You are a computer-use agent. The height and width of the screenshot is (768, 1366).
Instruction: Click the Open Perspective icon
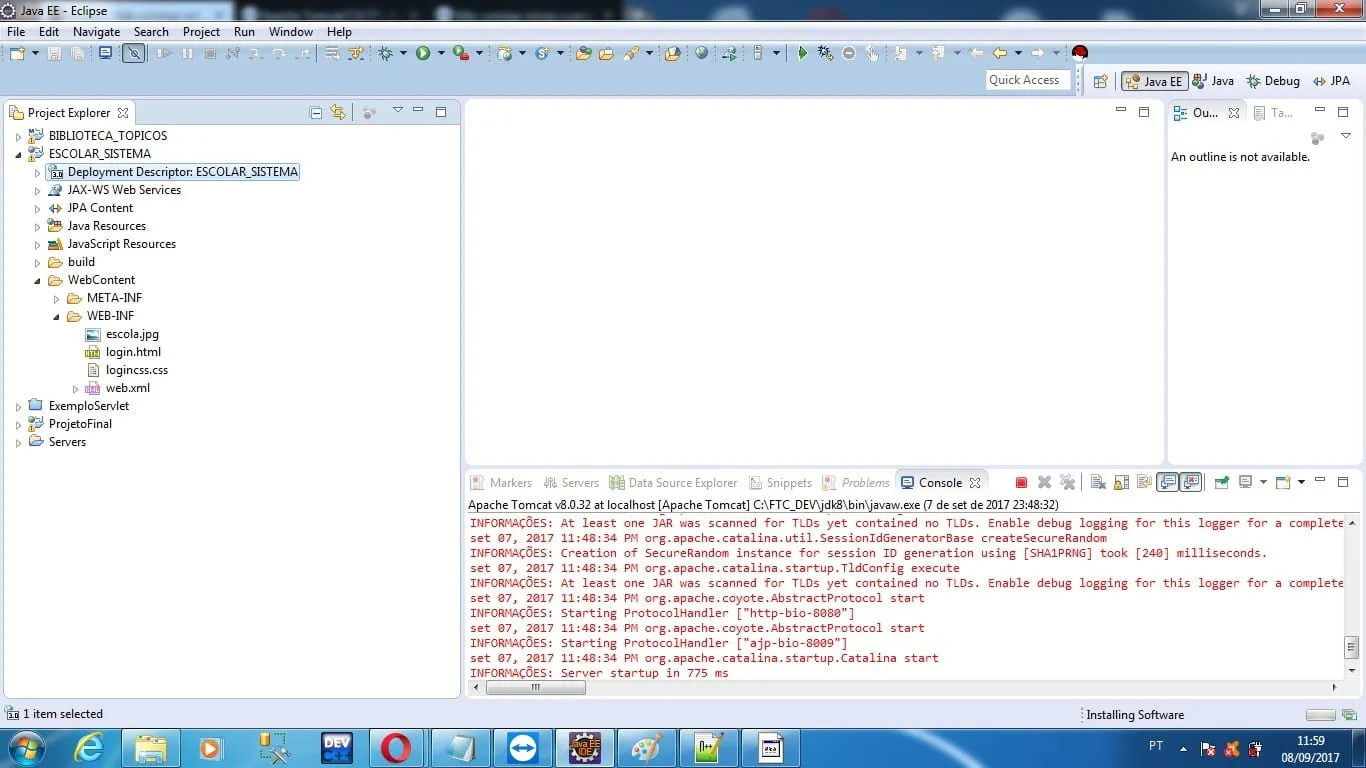1100,82
